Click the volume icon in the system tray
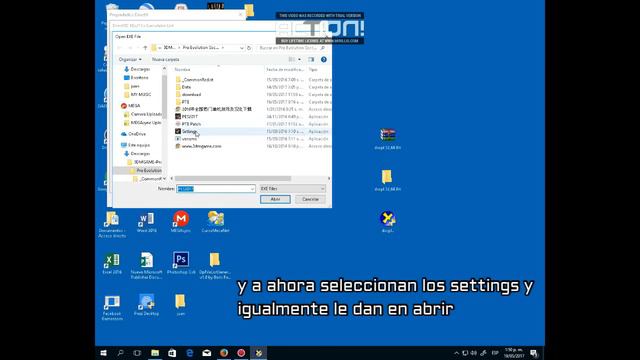Image resolution: width=640 pixels, height=360 pixels. click(473, 353)
